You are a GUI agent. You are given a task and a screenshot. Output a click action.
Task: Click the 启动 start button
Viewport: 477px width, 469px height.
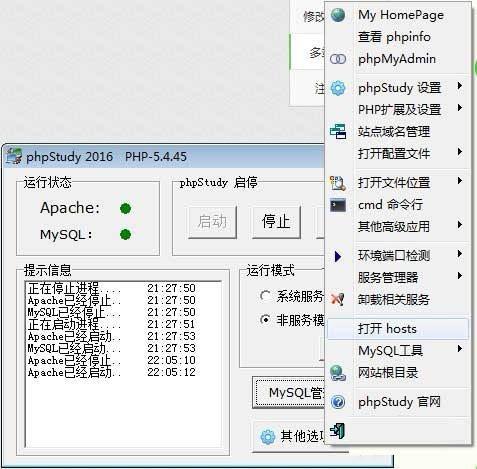[212, 222]
